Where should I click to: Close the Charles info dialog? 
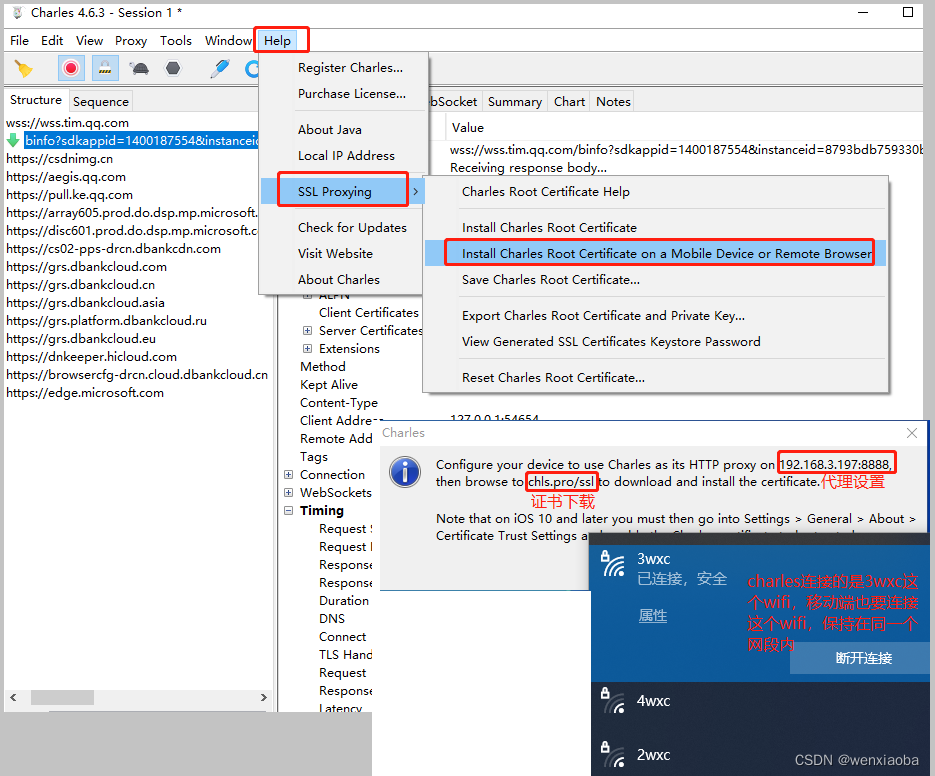(x=912, y=433)
